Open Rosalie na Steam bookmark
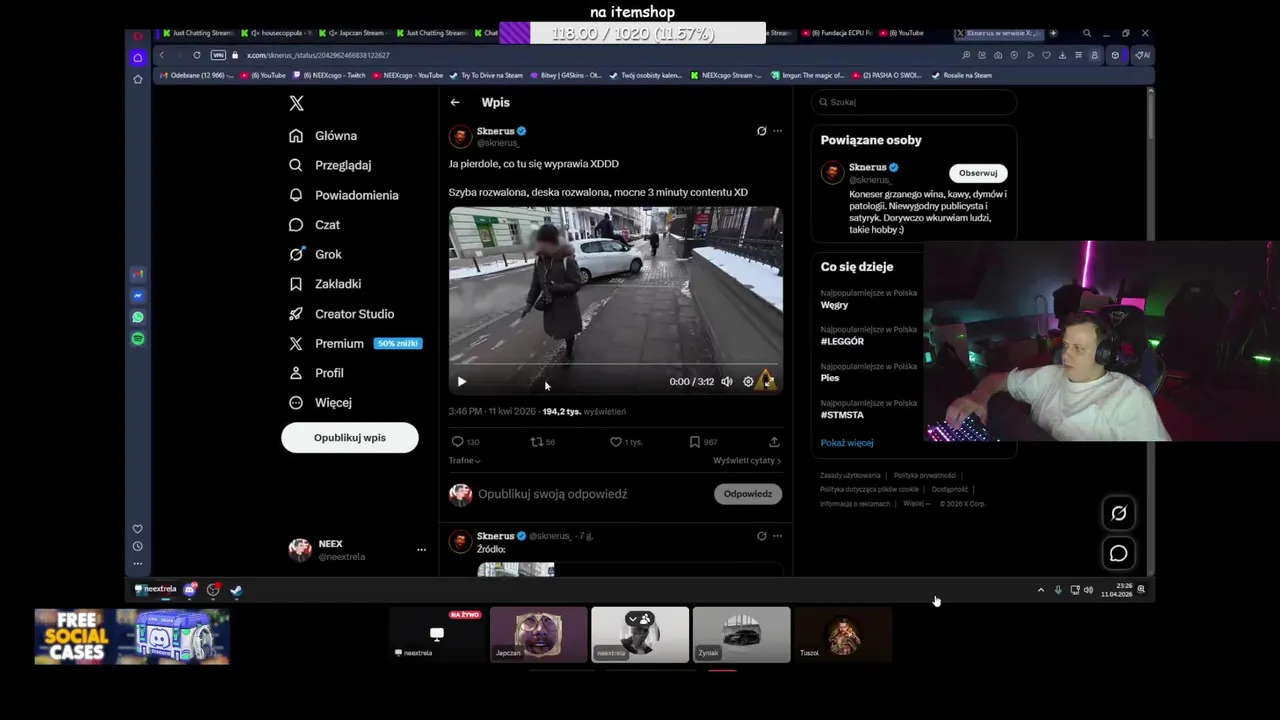 962,75
